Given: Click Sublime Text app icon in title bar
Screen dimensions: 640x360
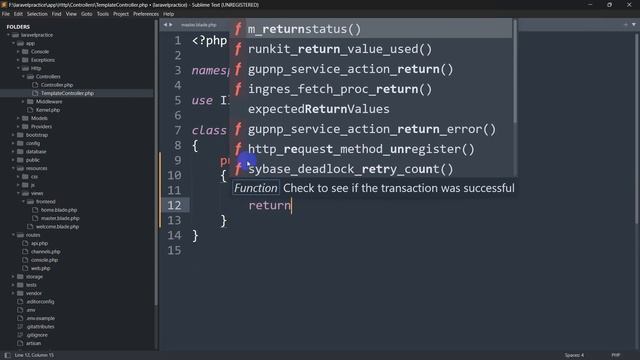Looking at the screenshot, I should coord(4,5).
